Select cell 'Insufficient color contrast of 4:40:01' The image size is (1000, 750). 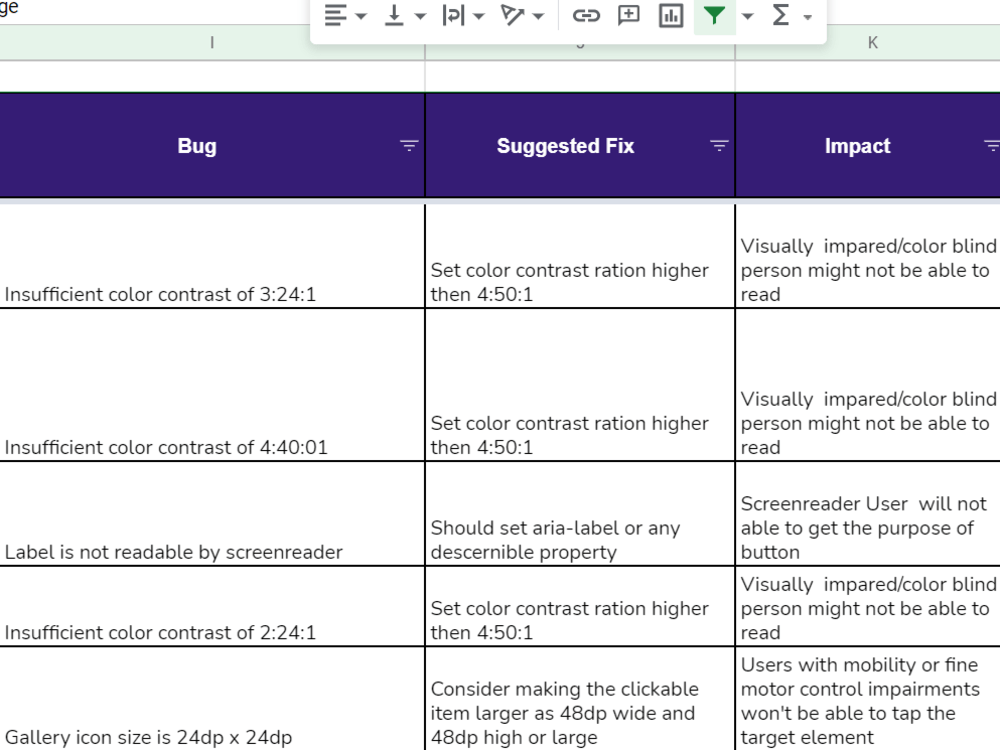click(x=212, y=385)
